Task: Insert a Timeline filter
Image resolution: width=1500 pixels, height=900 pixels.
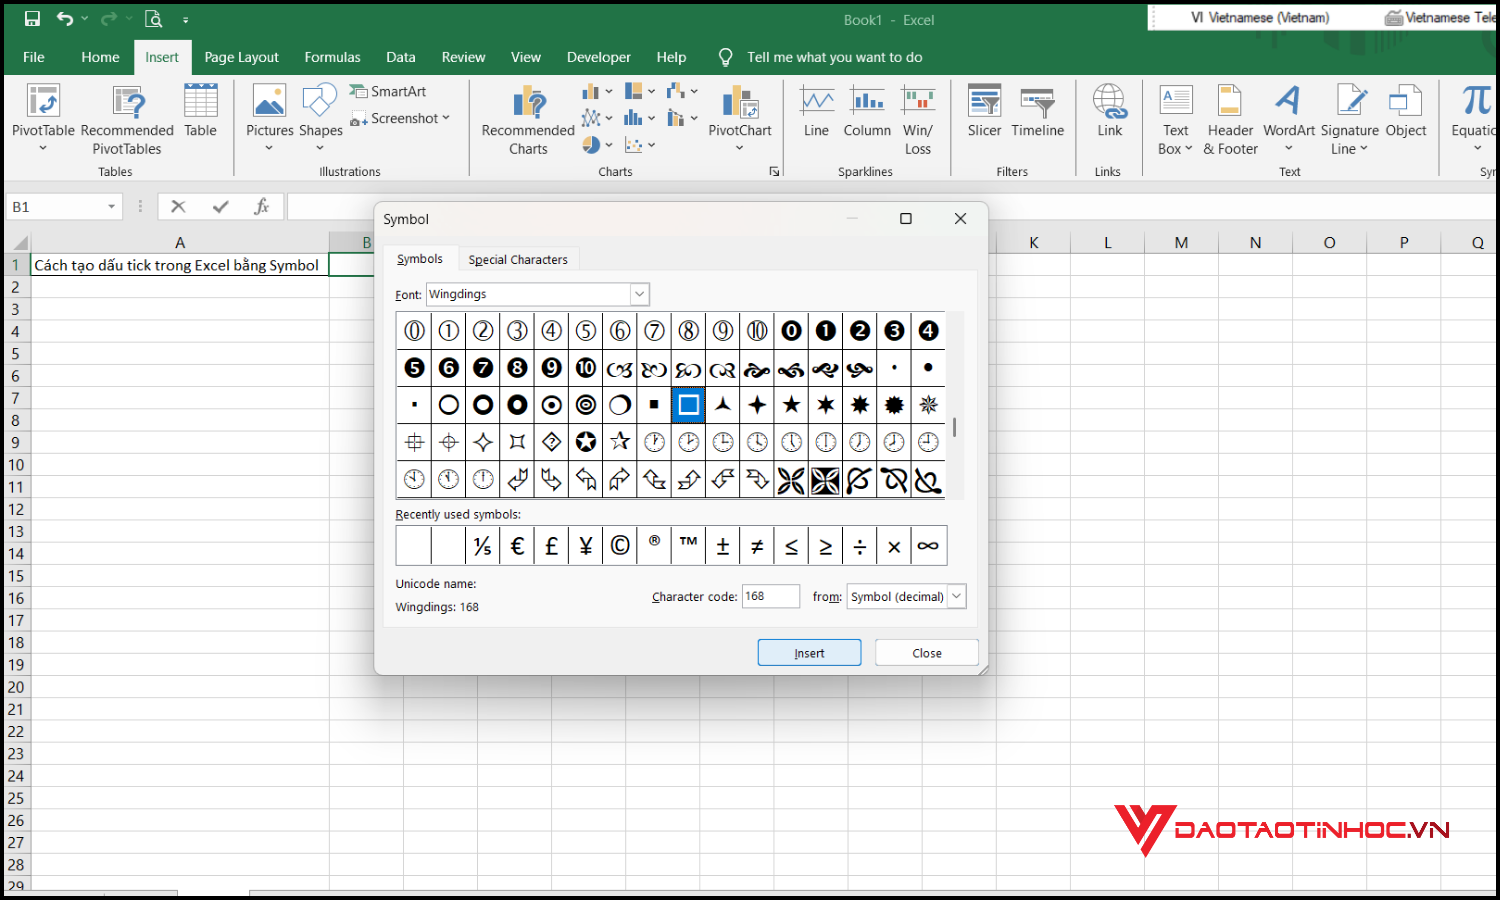Action: 1037,112
